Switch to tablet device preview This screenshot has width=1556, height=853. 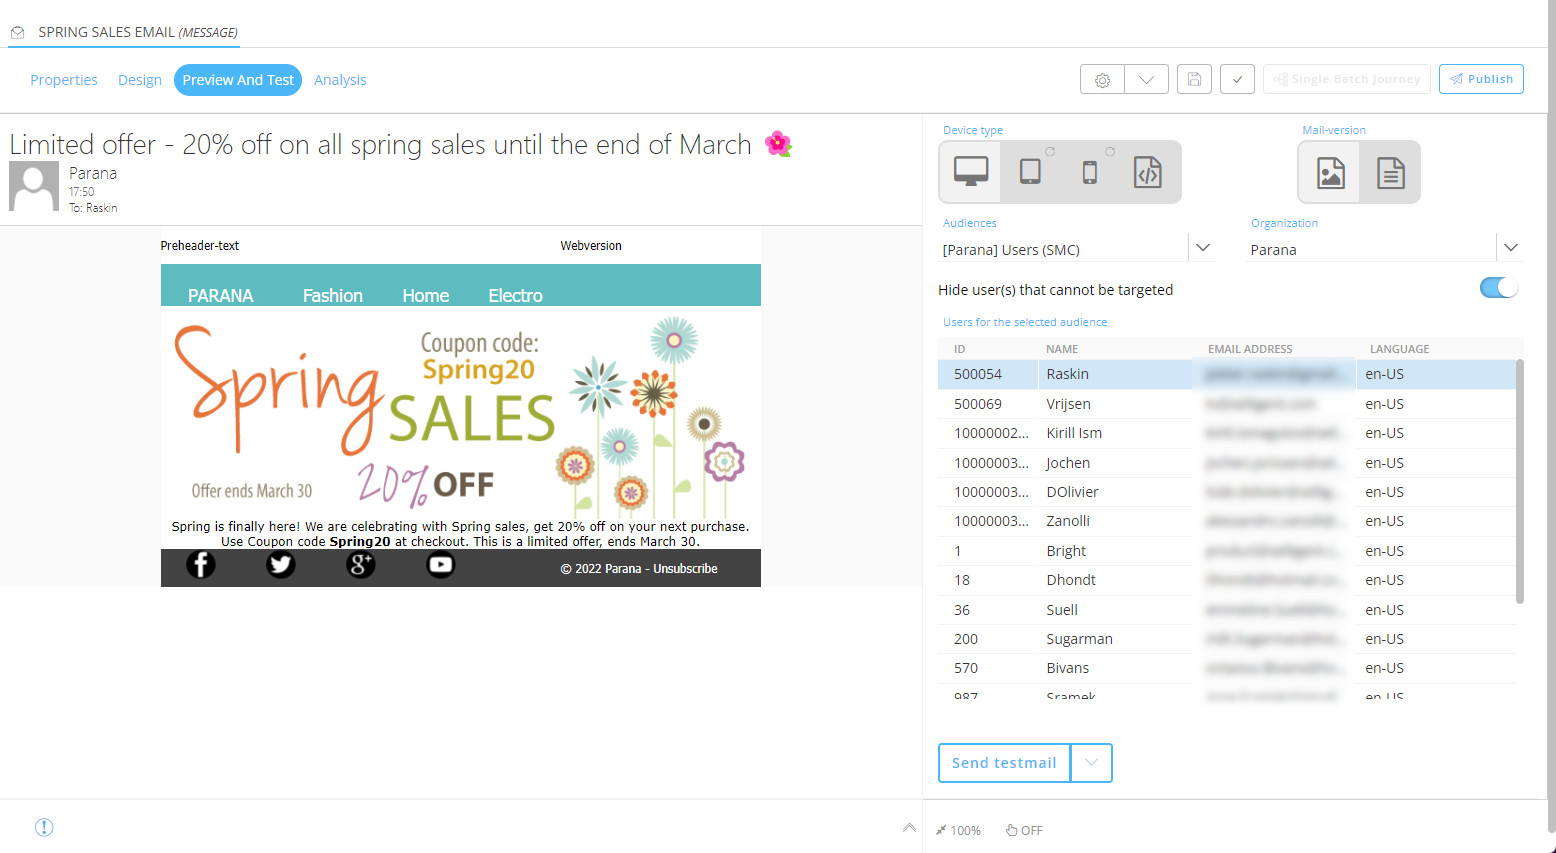click(1030, 172)
